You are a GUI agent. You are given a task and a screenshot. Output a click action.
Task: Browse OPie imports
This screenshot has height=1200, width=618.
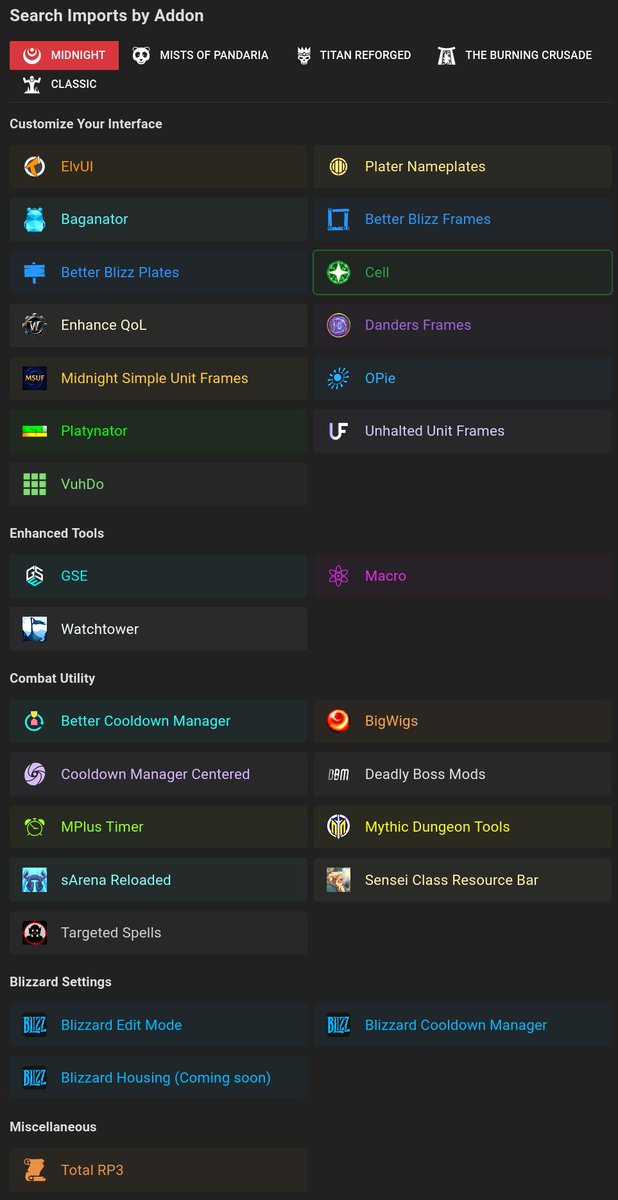point(463,379)
